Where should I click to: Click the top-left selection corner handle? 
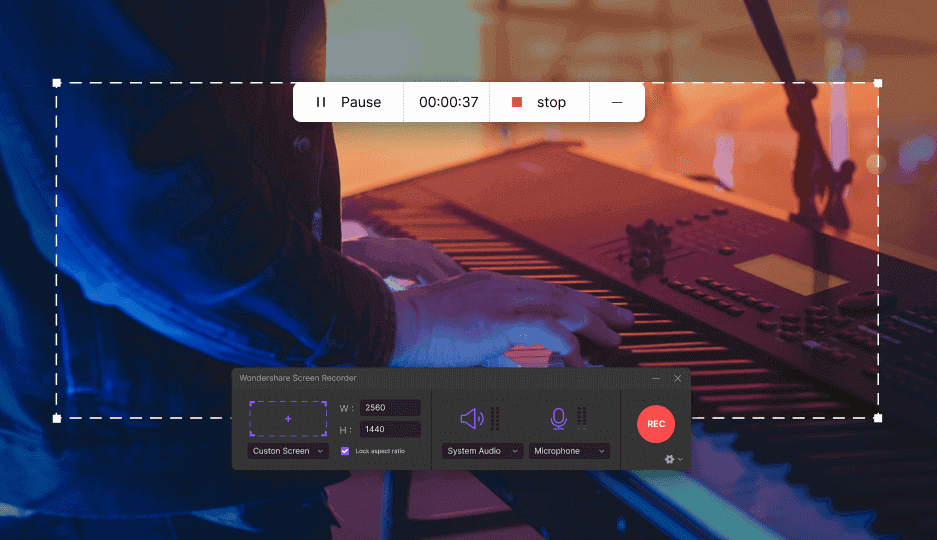[x=57, y=83]
